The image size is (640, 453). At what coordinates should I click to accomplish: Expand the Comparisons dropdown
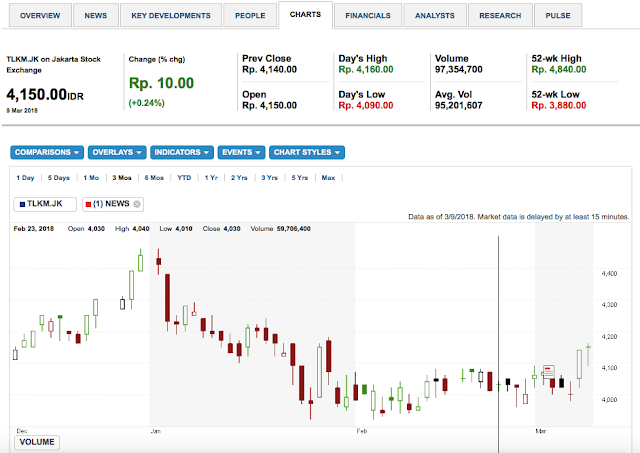47,152
